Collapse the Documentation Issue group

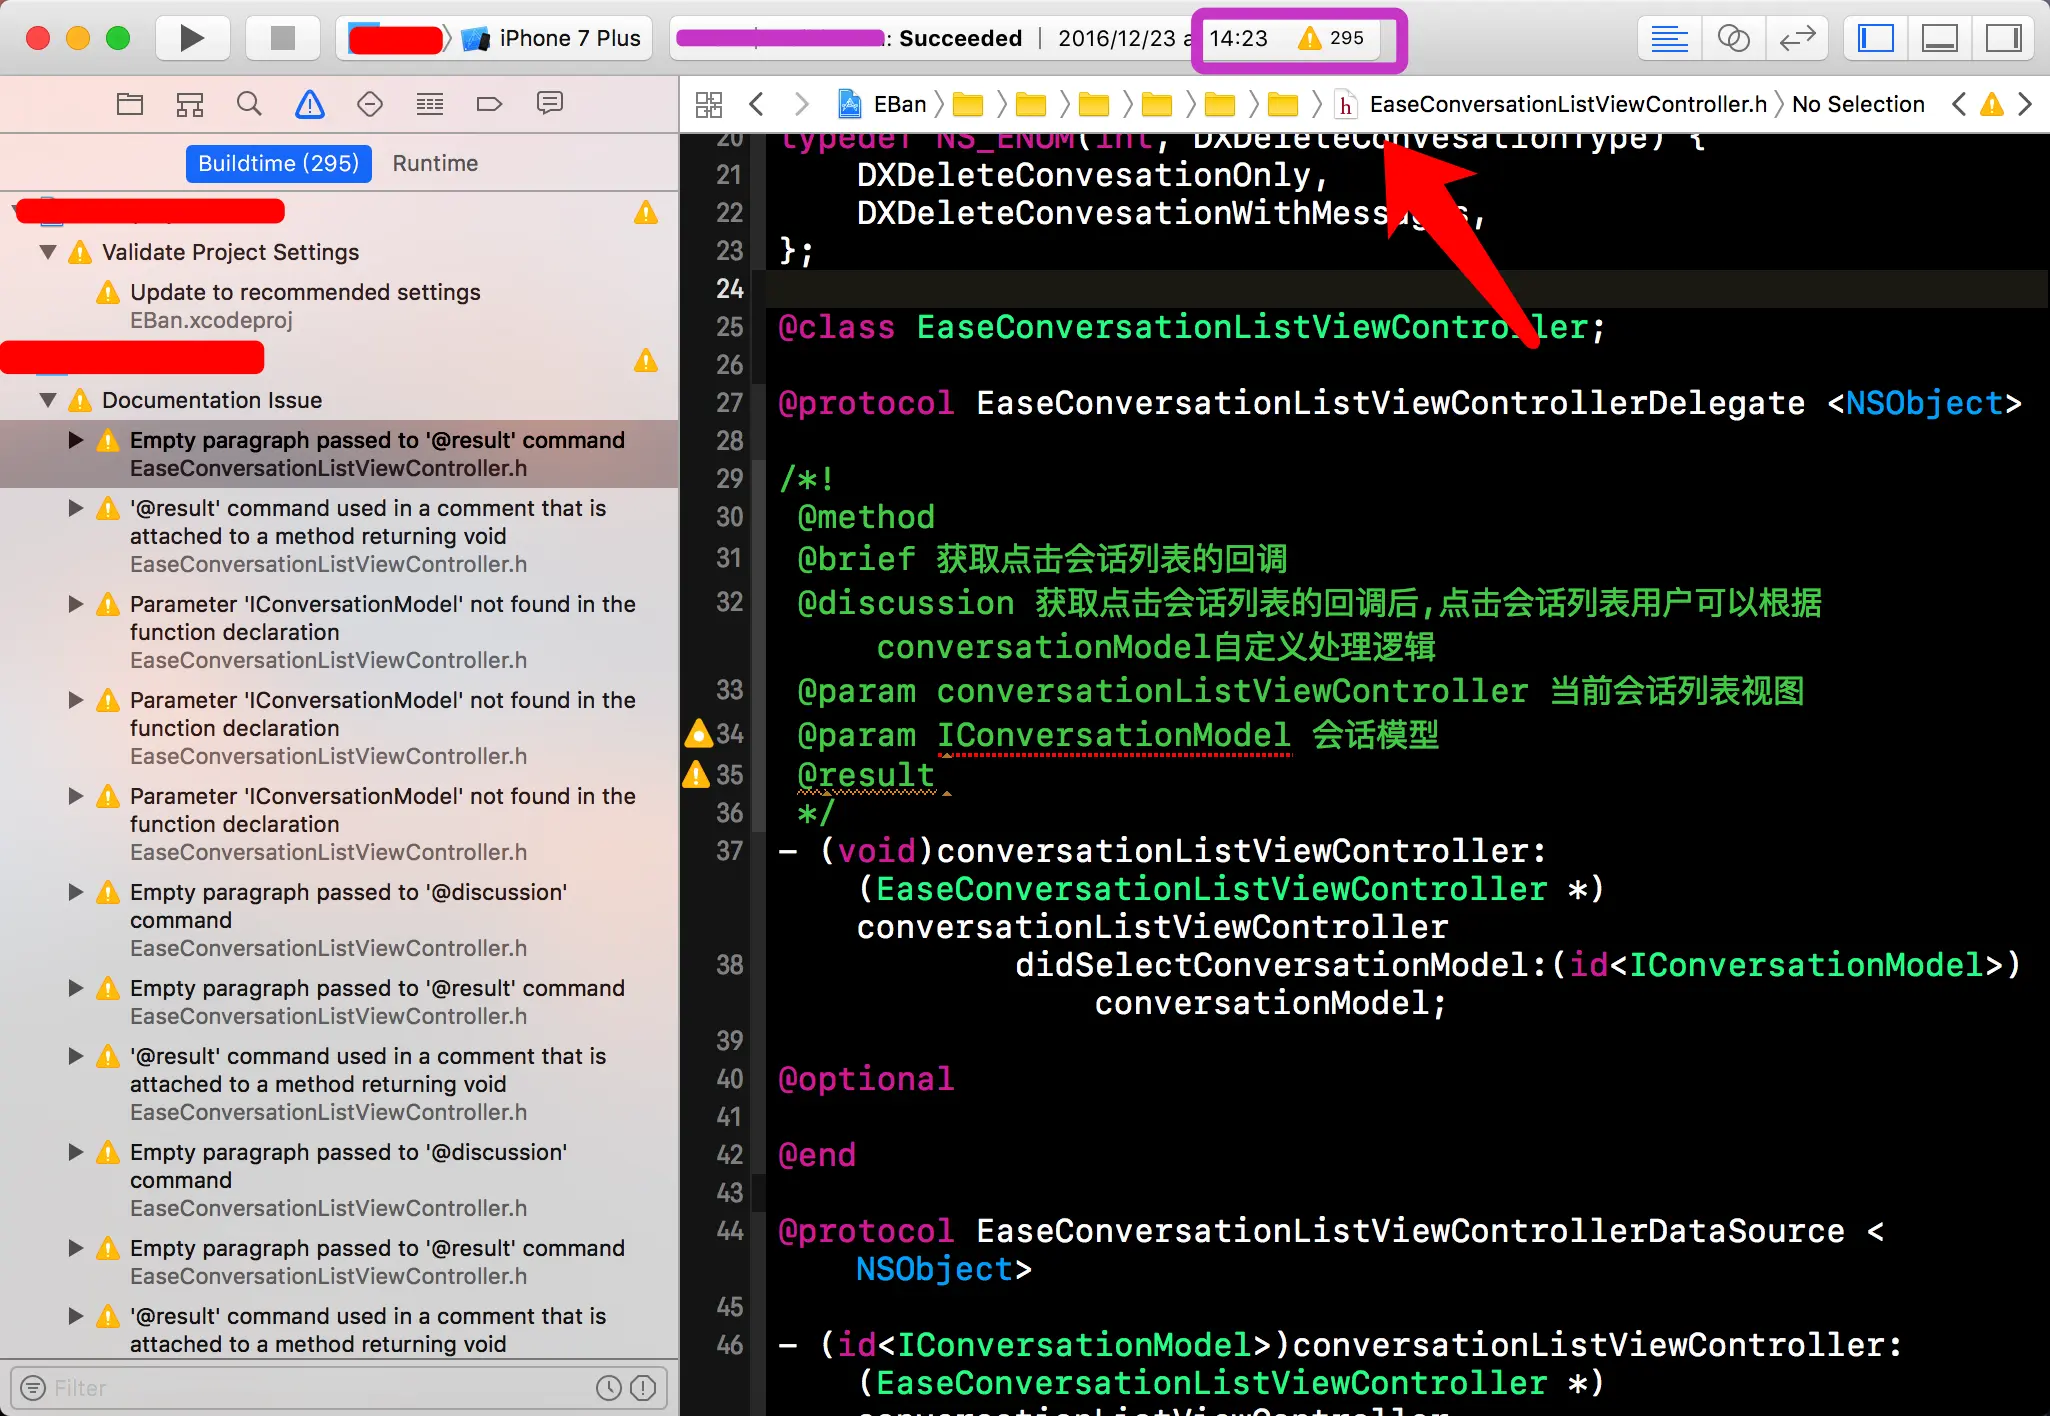(x=48, y=400)
